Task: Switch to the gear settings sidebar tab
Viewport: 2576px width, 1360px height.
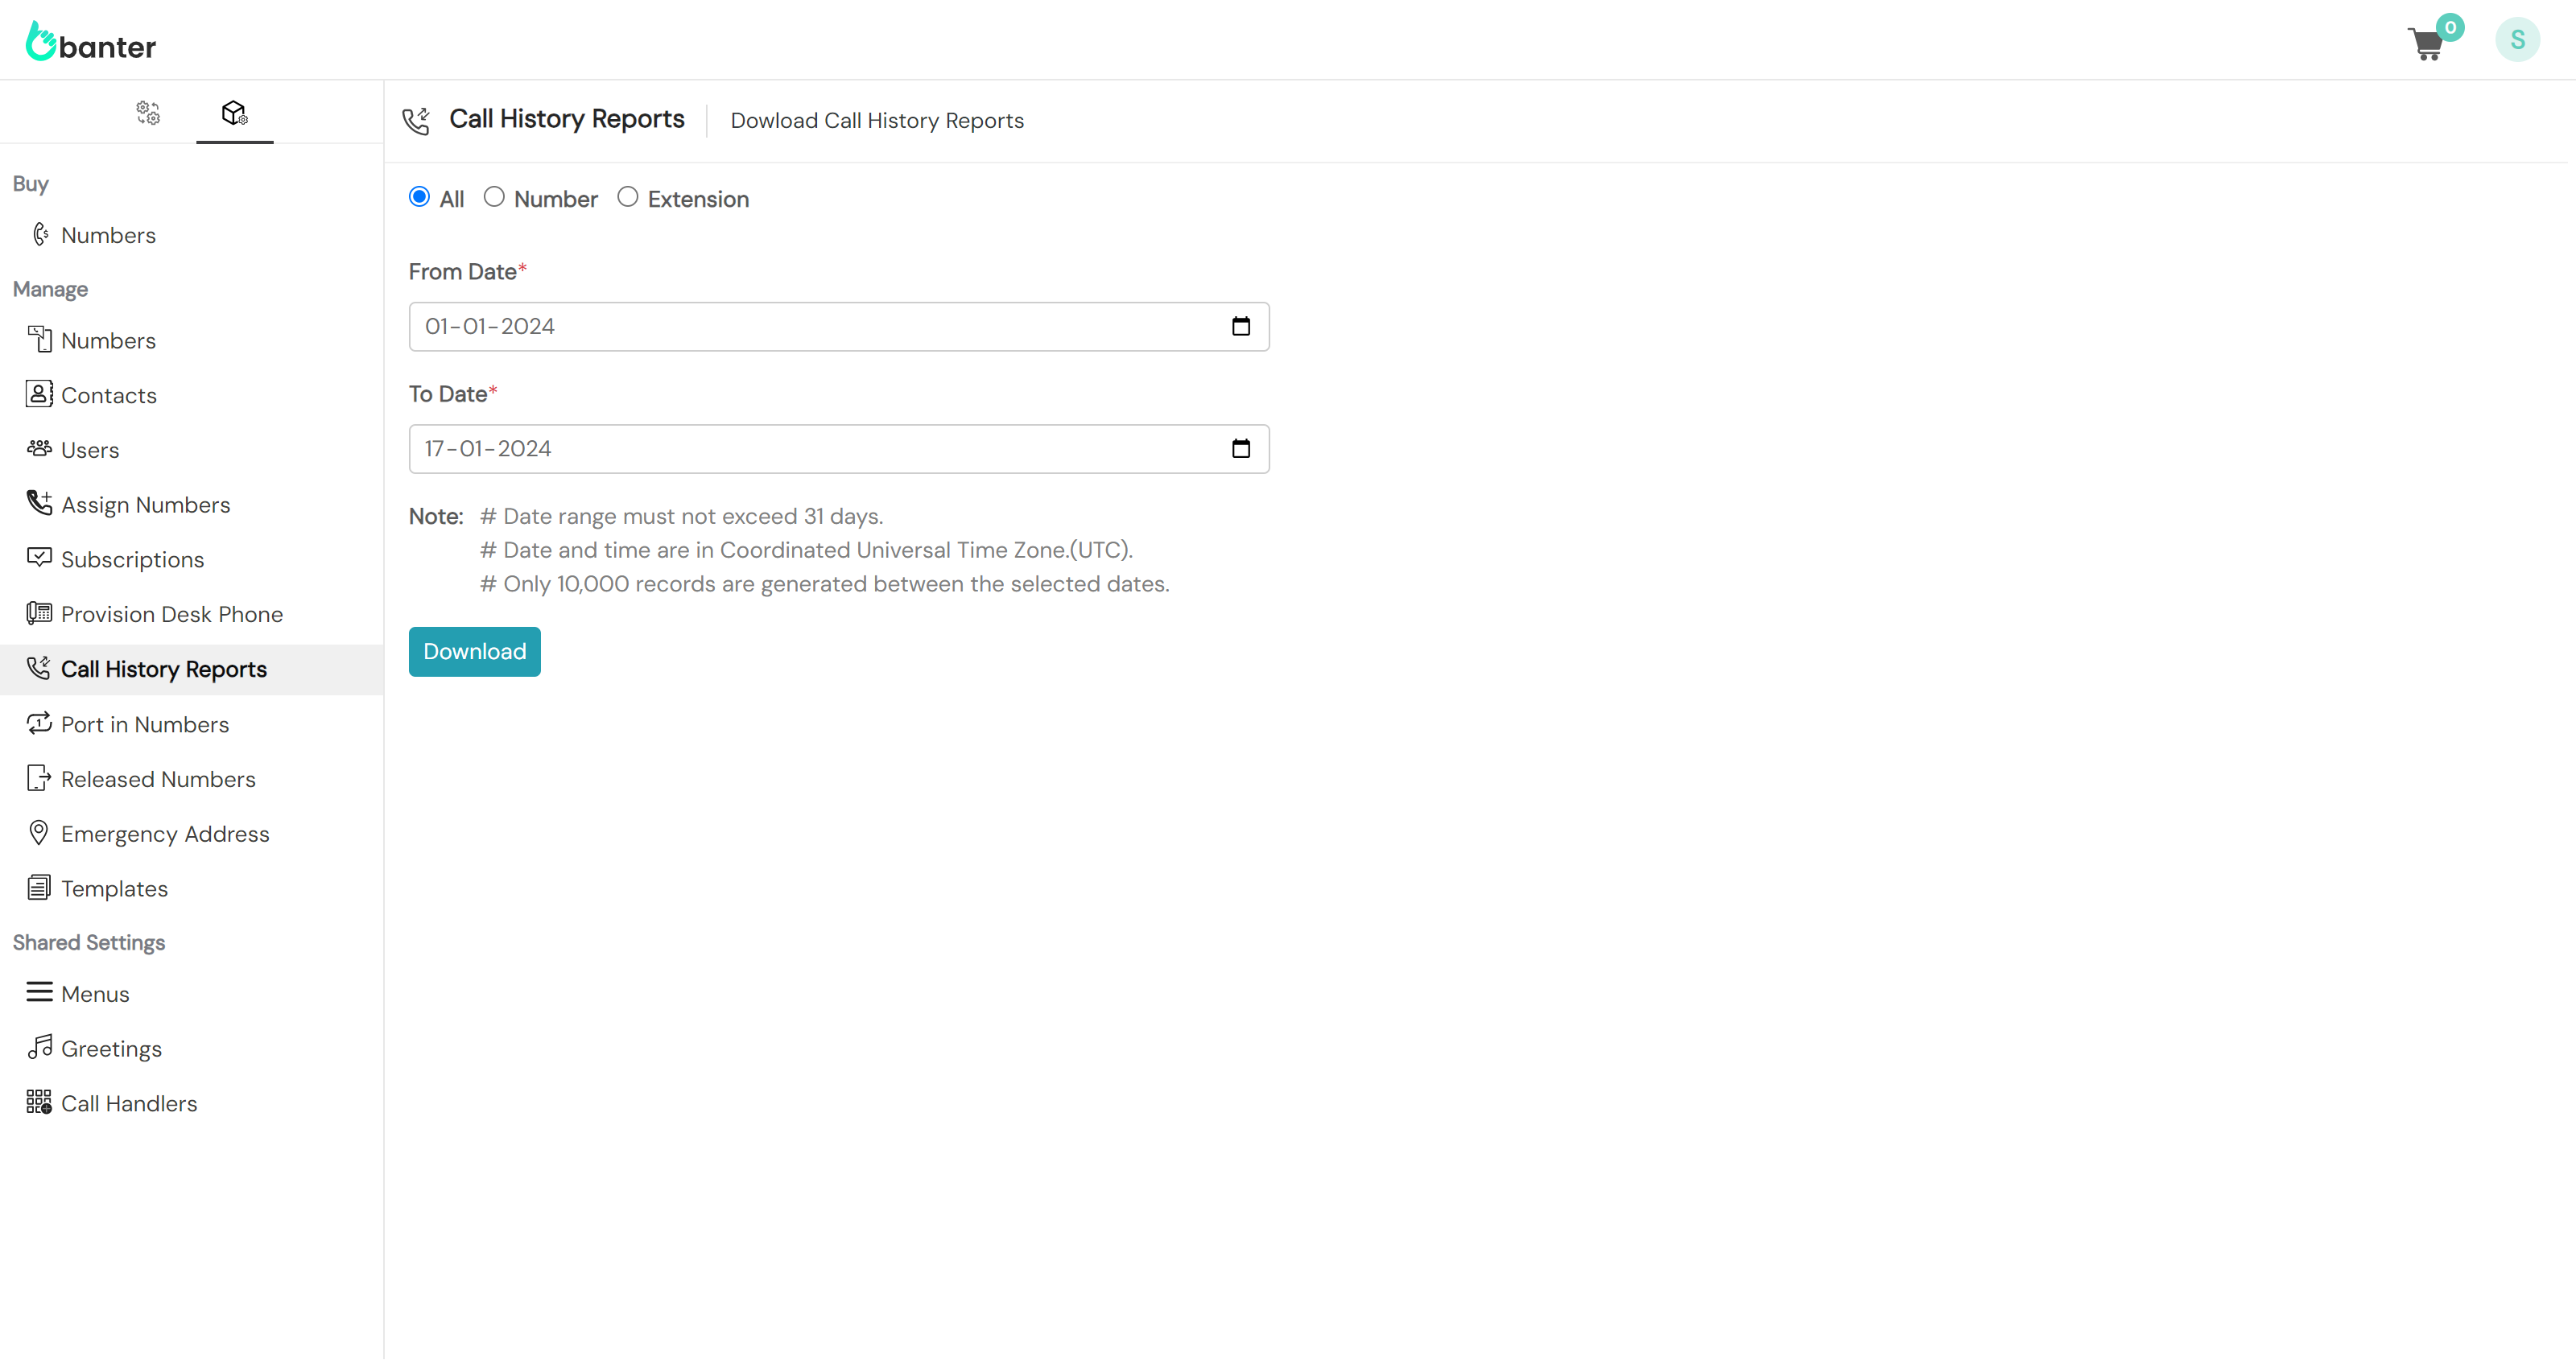Action: click(148, 112)
